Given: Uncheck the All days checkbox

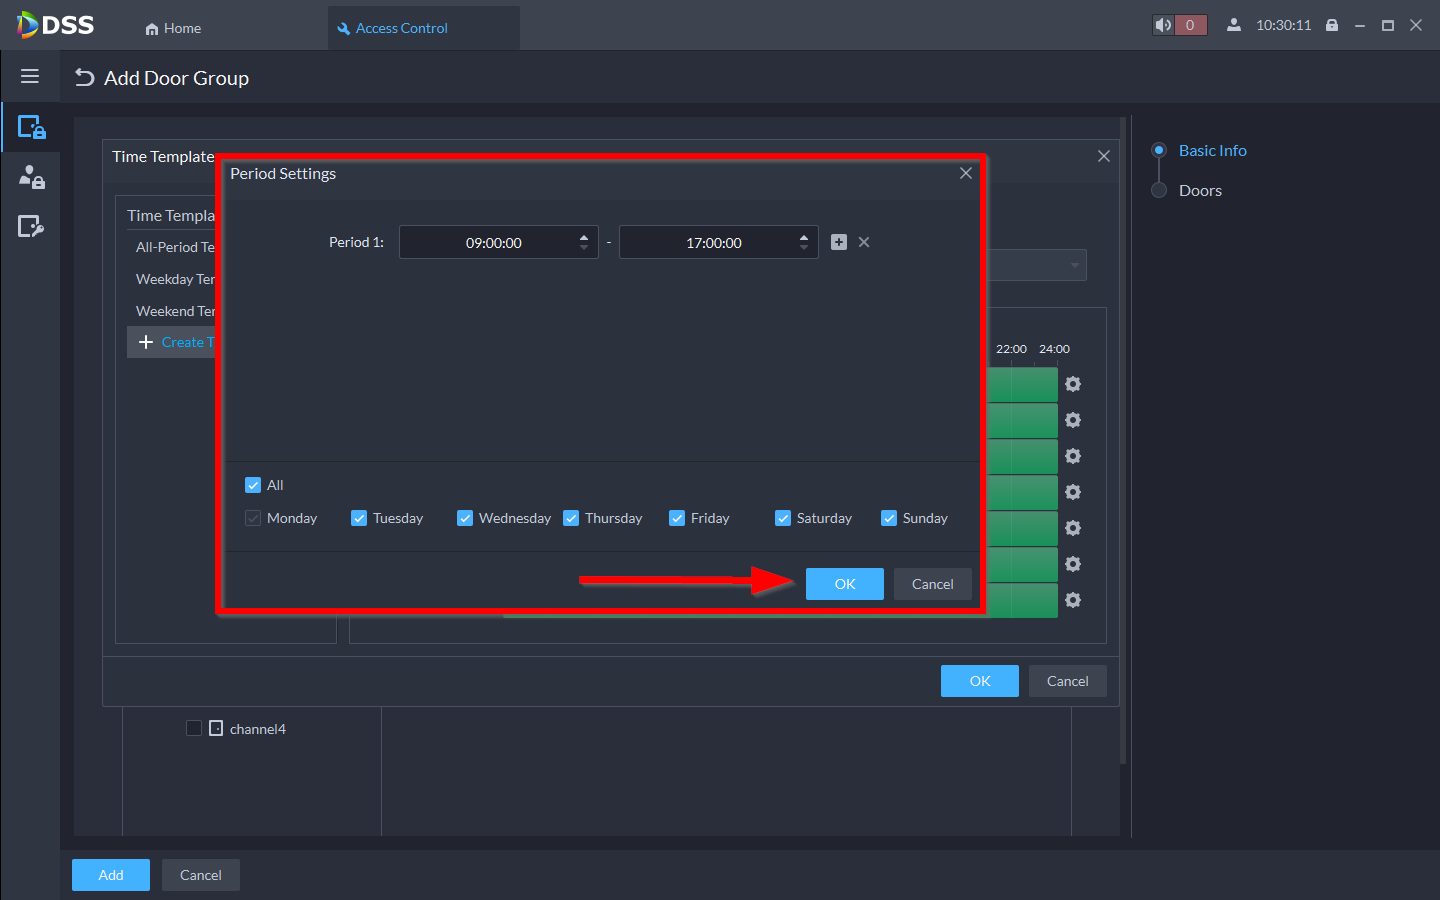Looking at the screenshot, I should tap(253, 485).
